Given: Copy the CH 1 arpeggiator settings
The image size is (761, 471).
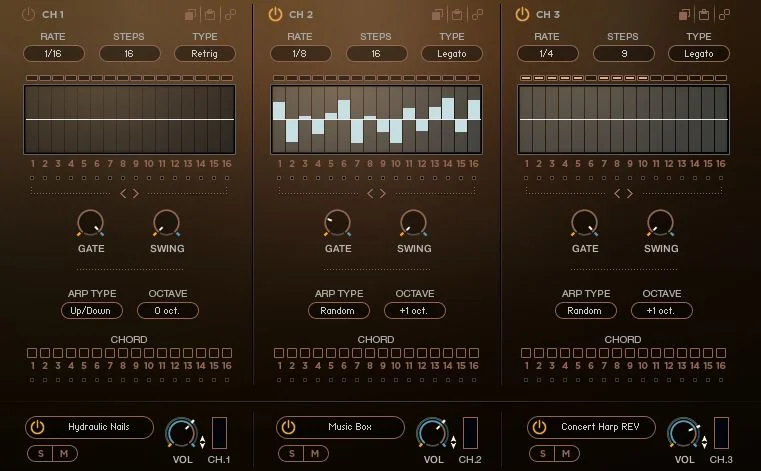Looking at the screenshot, I should pyautogui.click(x=190, y=15).
